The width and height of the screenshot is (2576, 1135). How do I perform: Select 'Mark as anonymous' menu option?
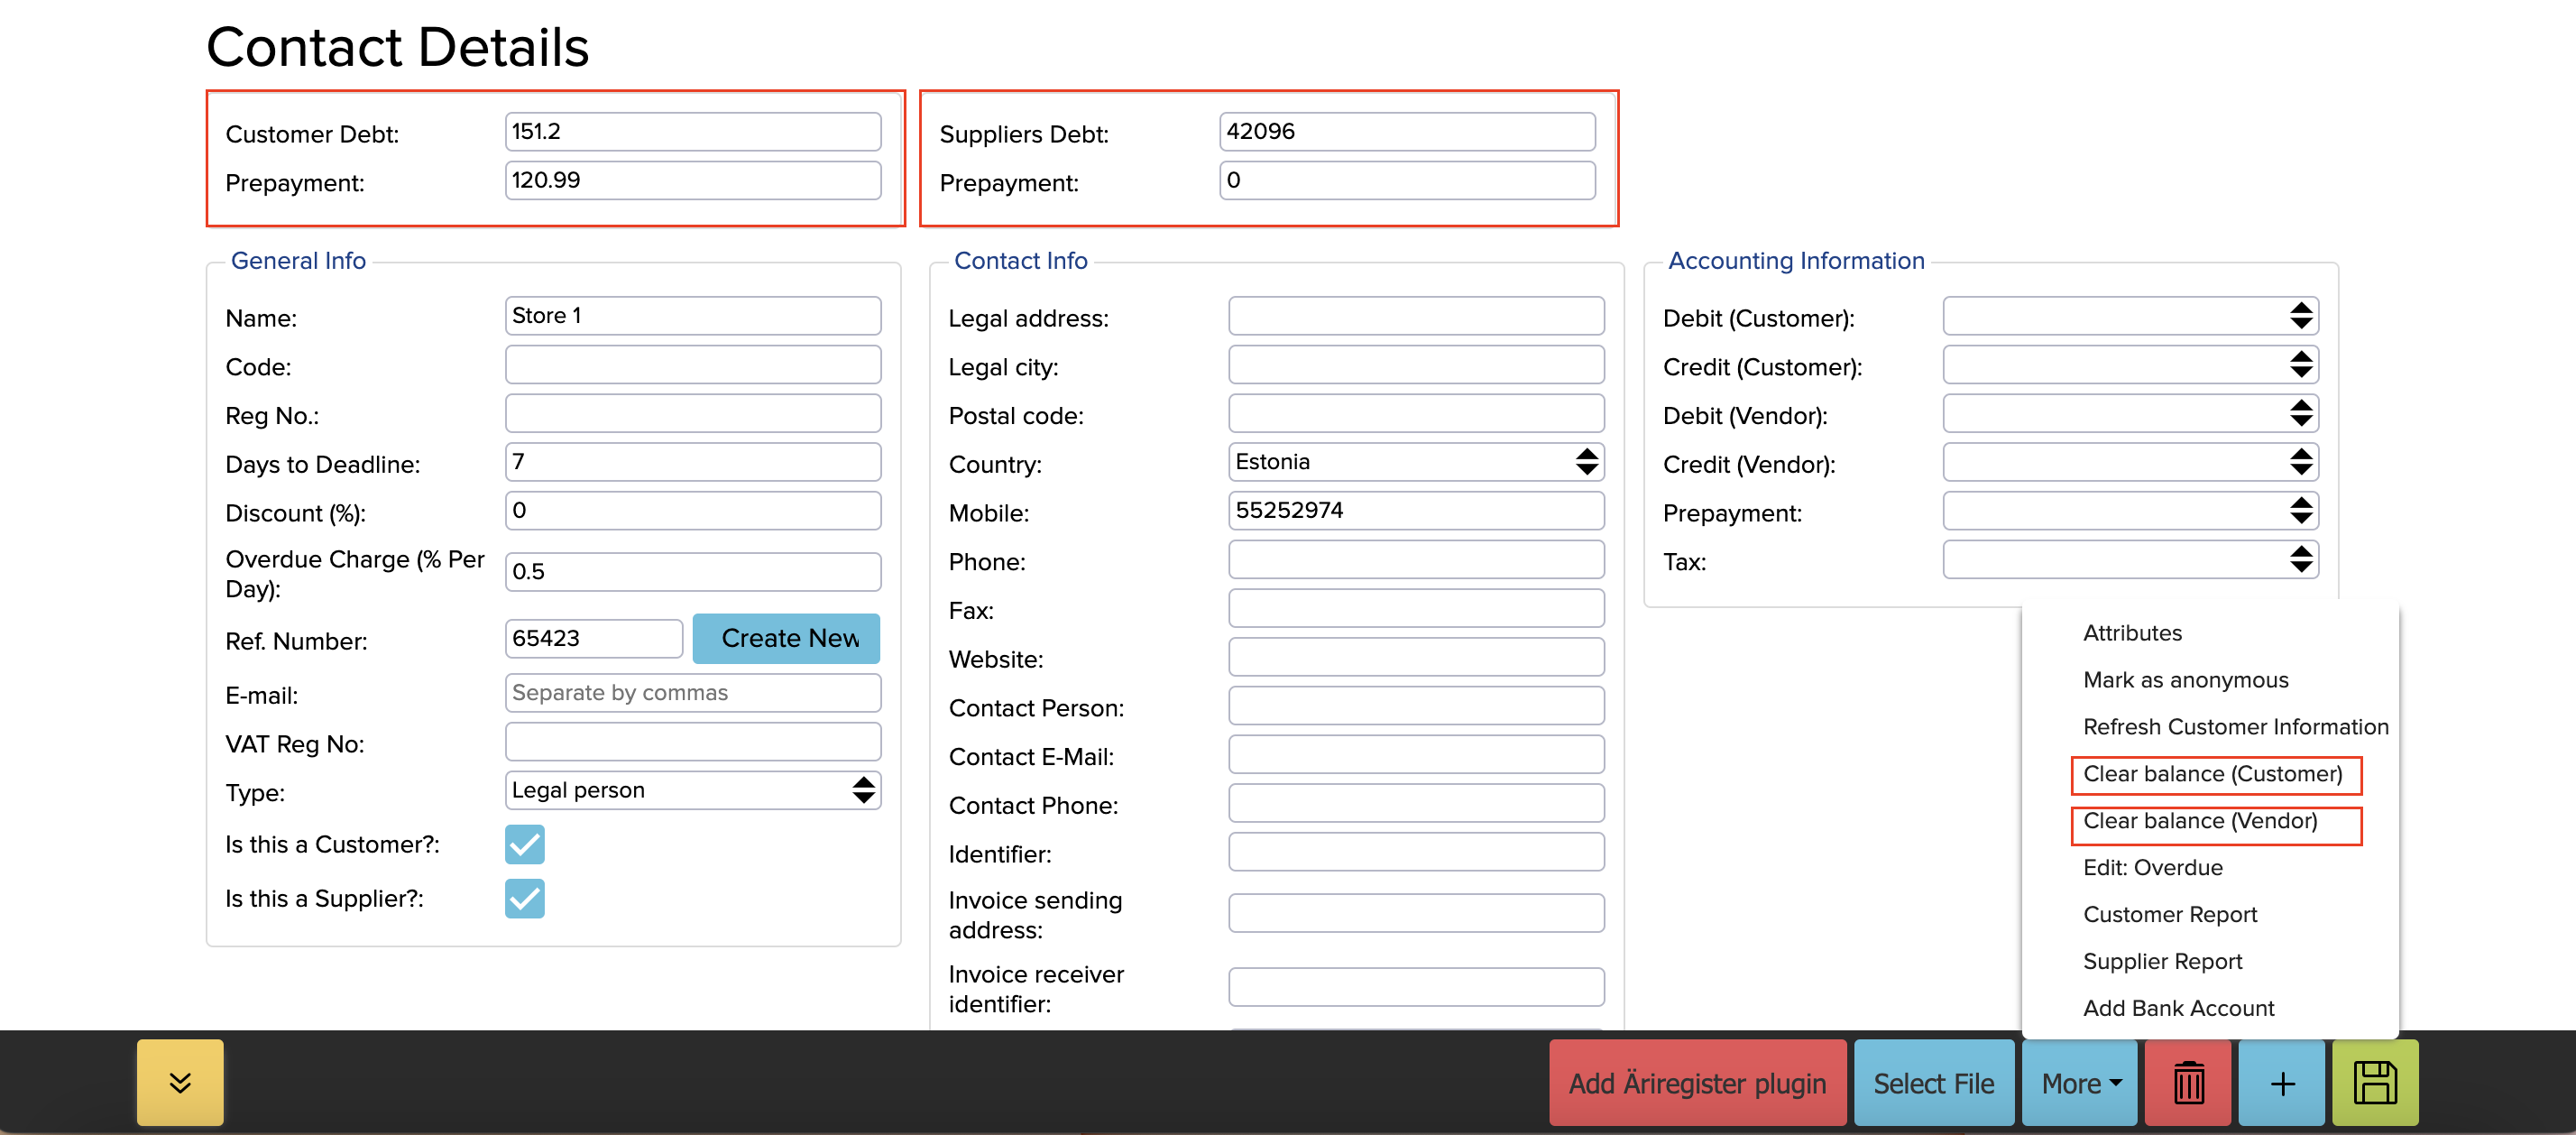pos(2185,680)
